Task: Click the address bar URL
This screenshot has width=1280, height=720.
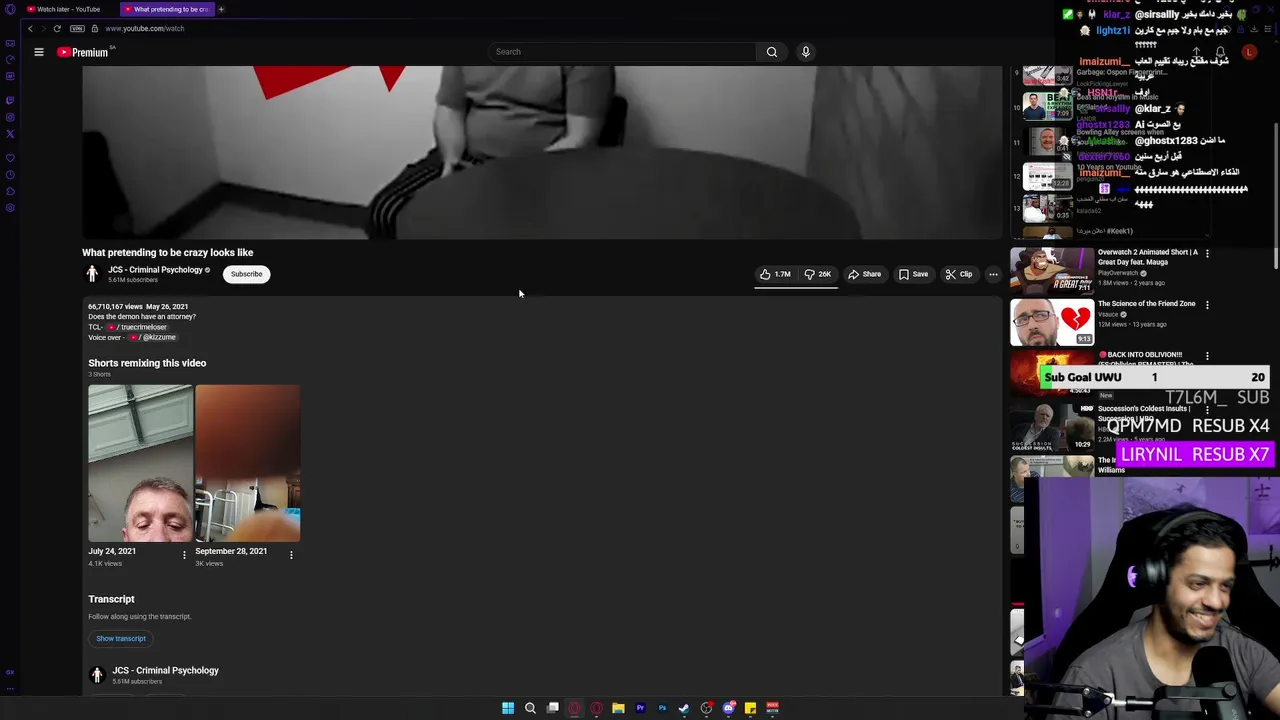Action: point(145,28)
